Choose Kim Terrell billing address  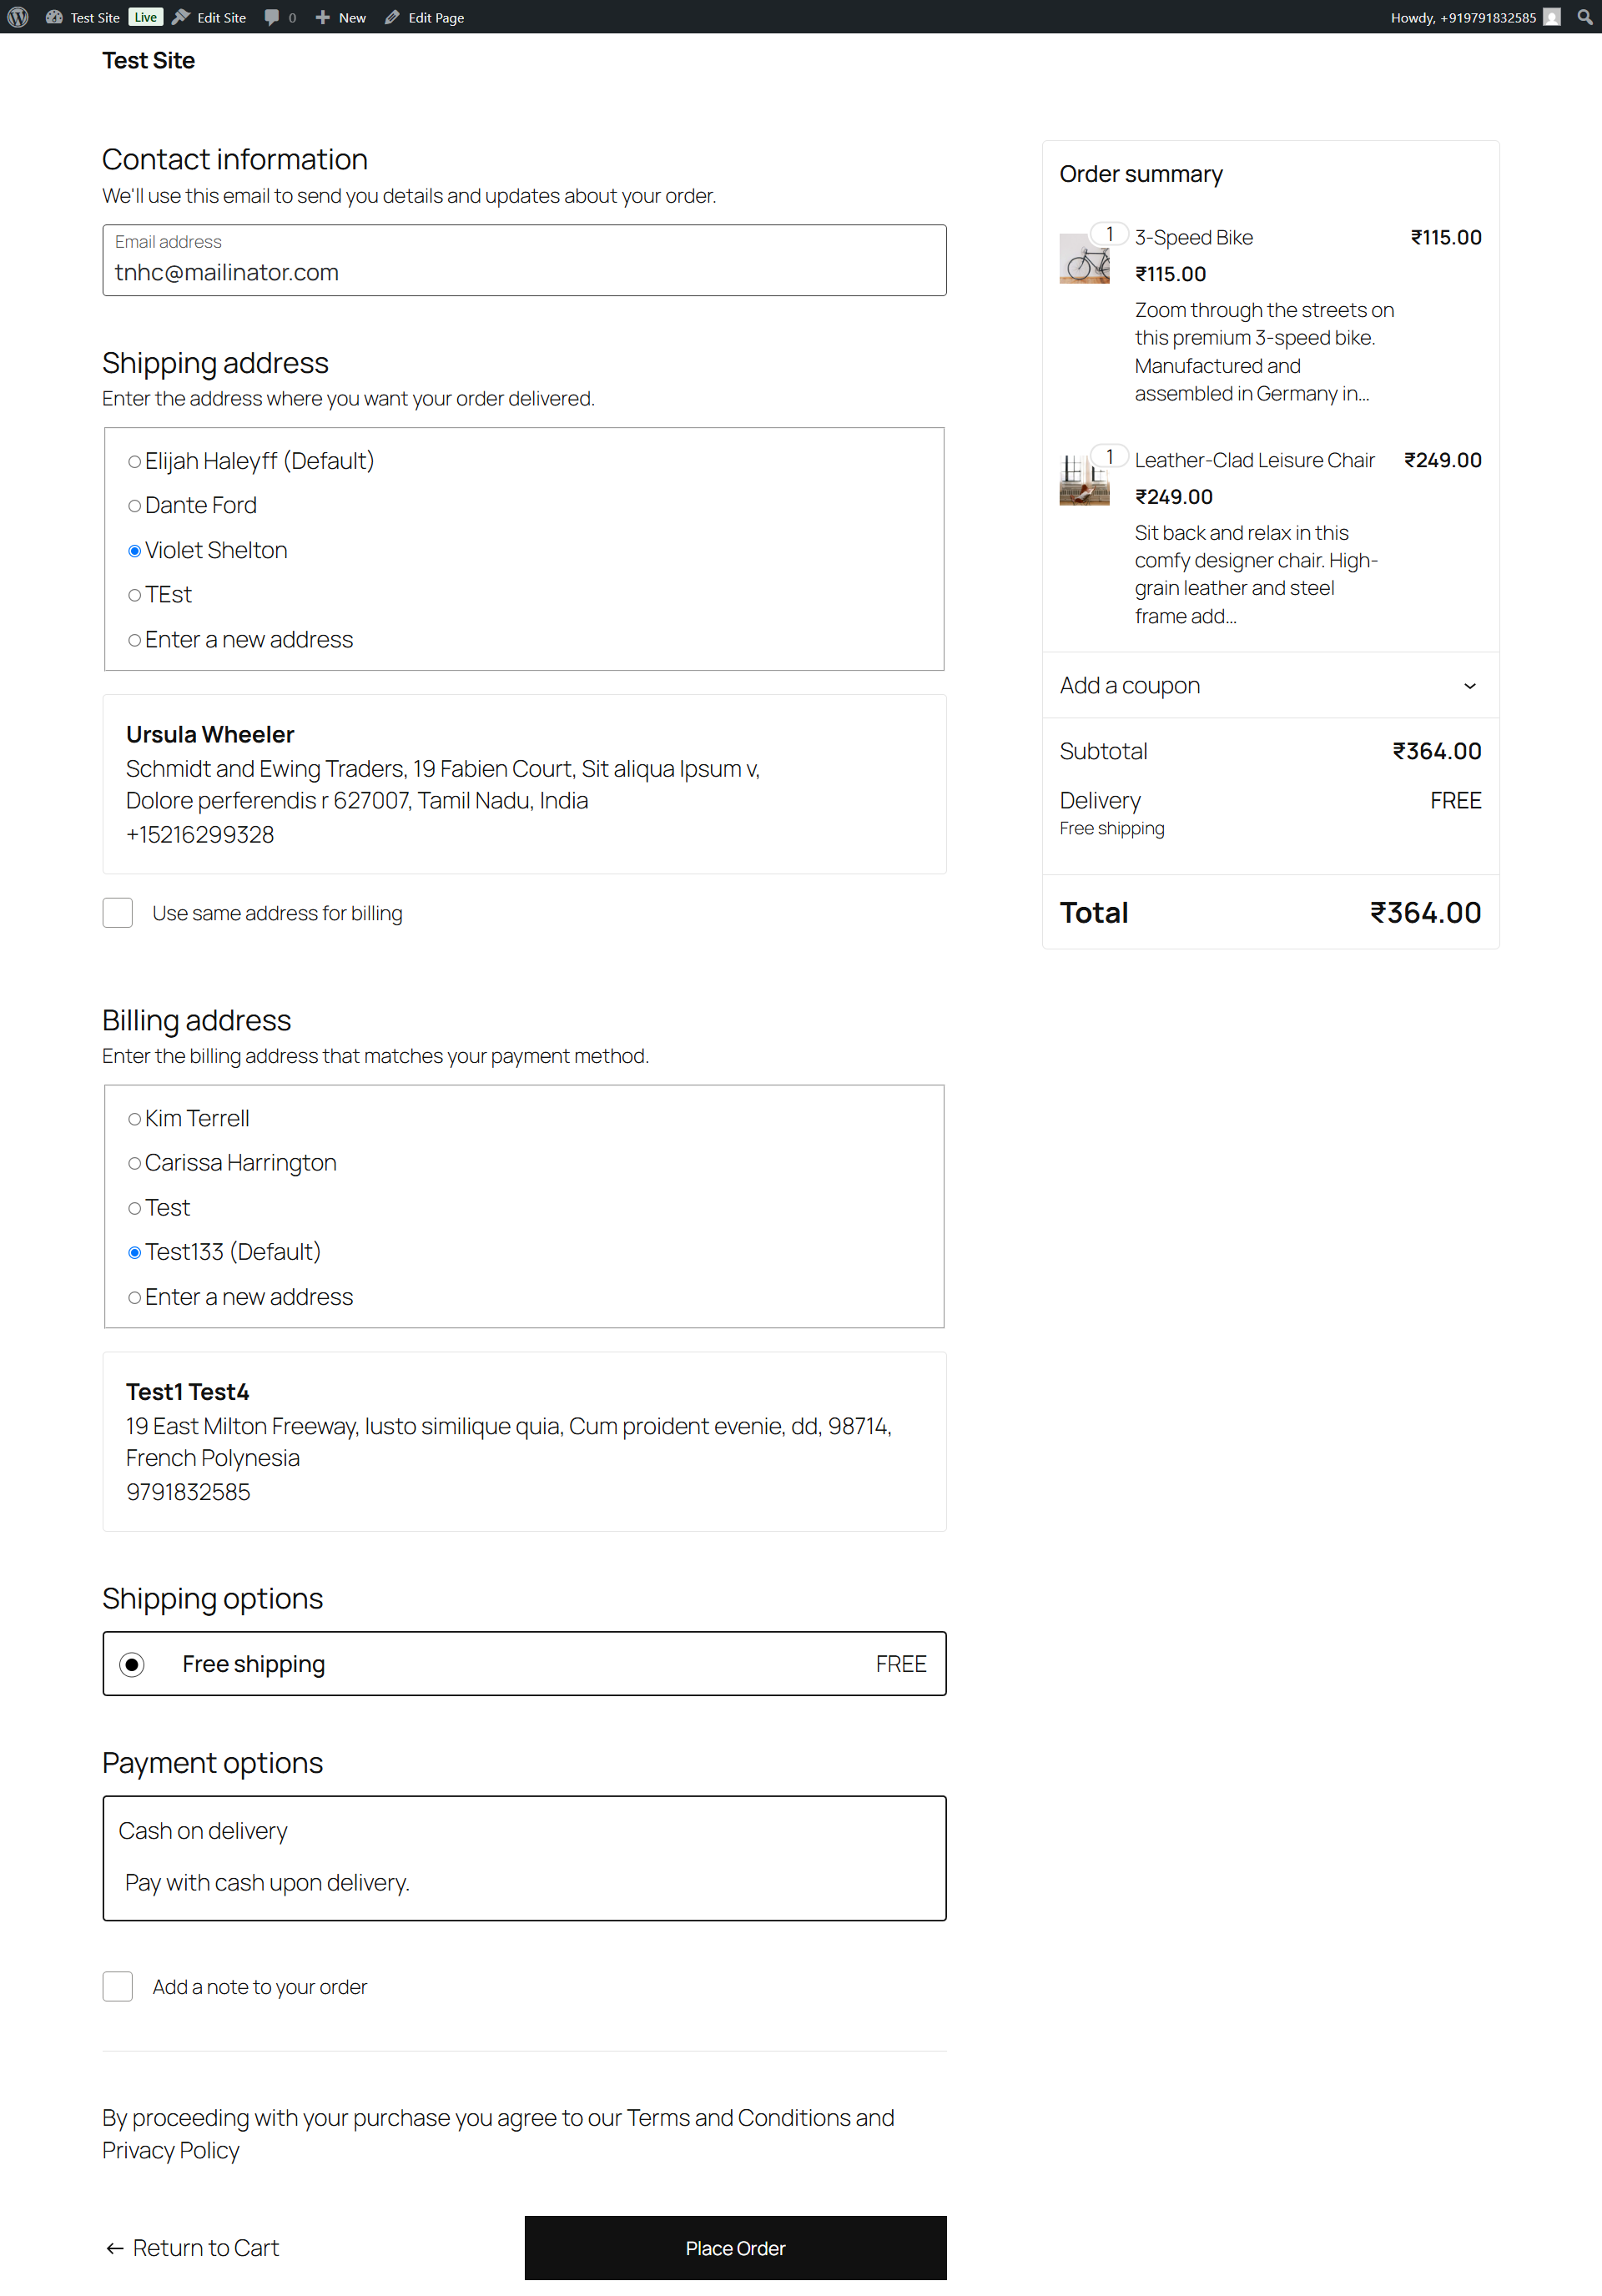pos(134,1119)
